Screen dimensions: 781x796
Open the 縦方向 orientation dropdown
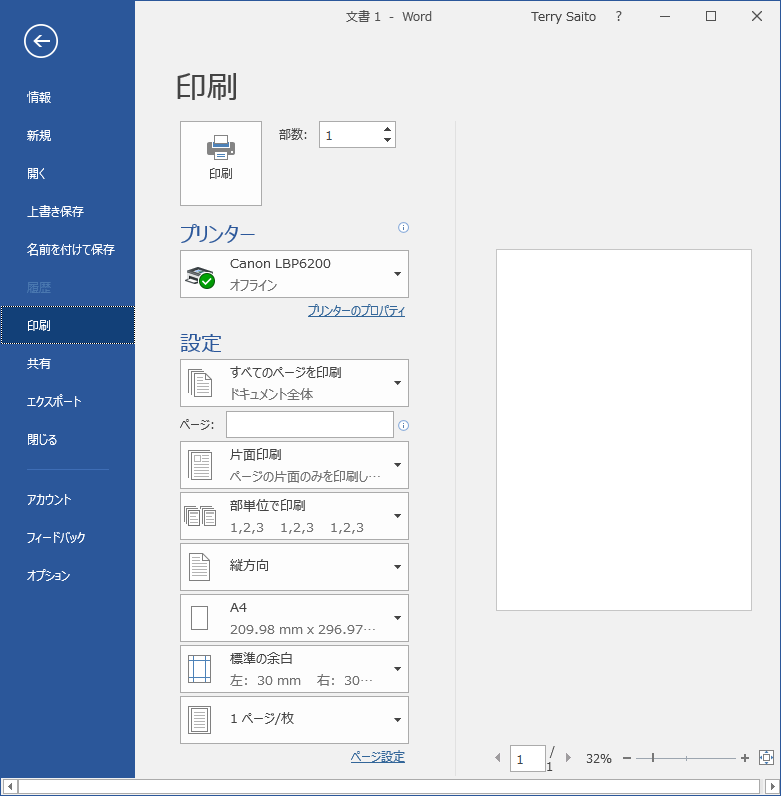tap(295, 567)
